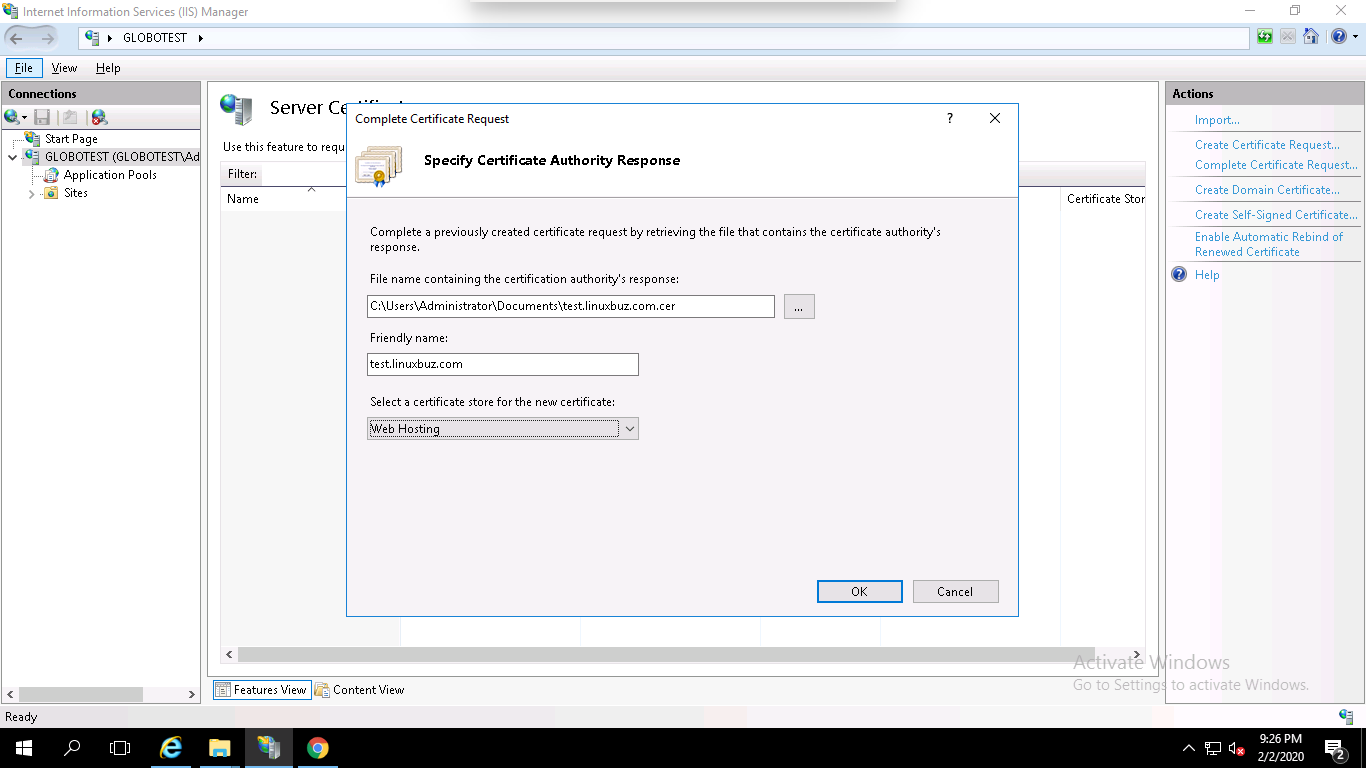
Task: Select GLOBOTEST server node in tree
Action: pyautogui.click(x=122, y=157)
